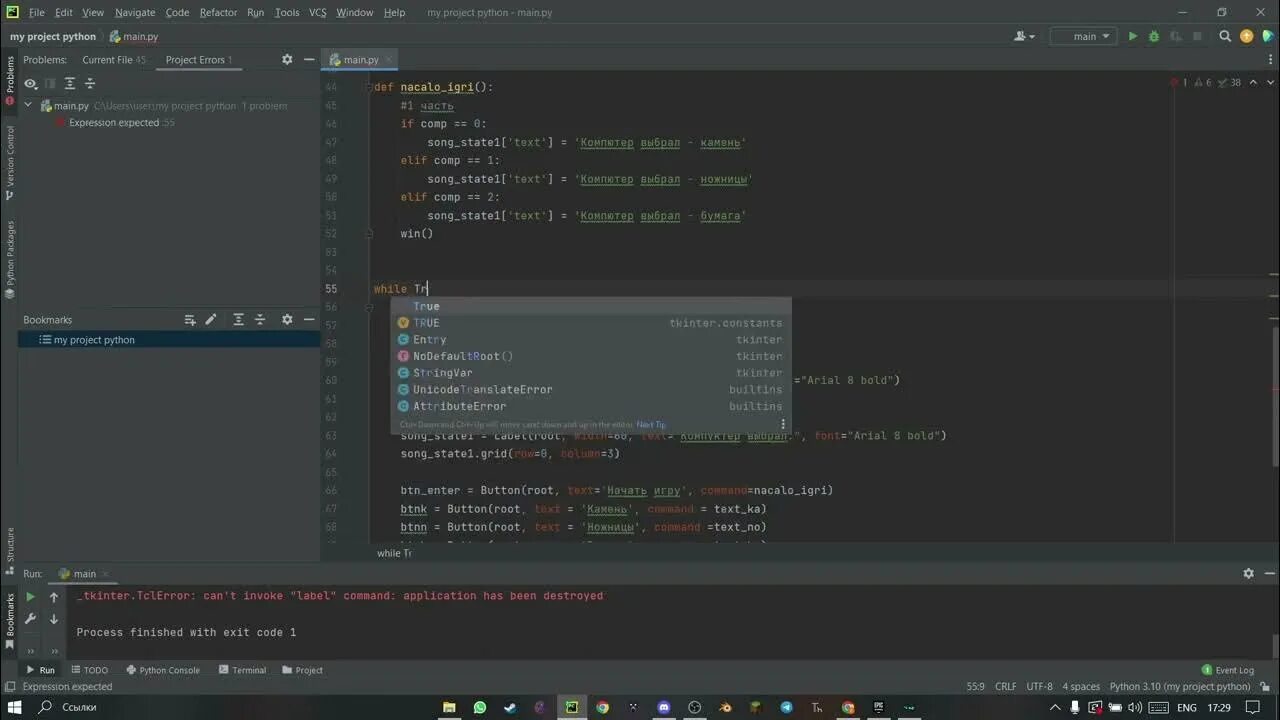Toggle the clipboard write-lock icon in status bar

(x=1265, y=687)
